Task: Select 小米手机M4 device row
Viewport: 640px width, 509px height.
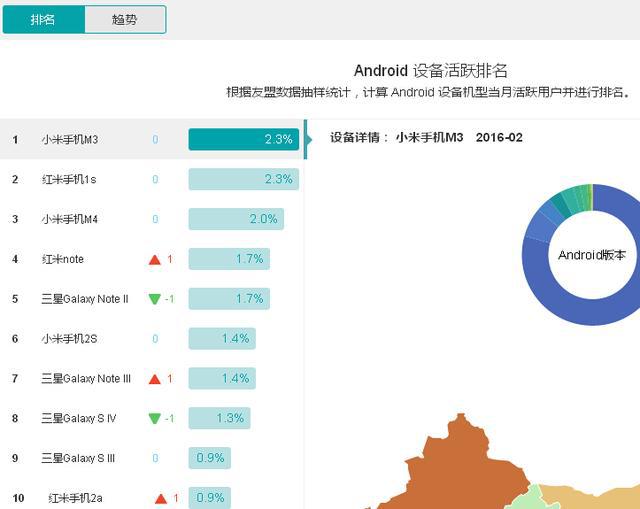Action: [x=152, y=219]
